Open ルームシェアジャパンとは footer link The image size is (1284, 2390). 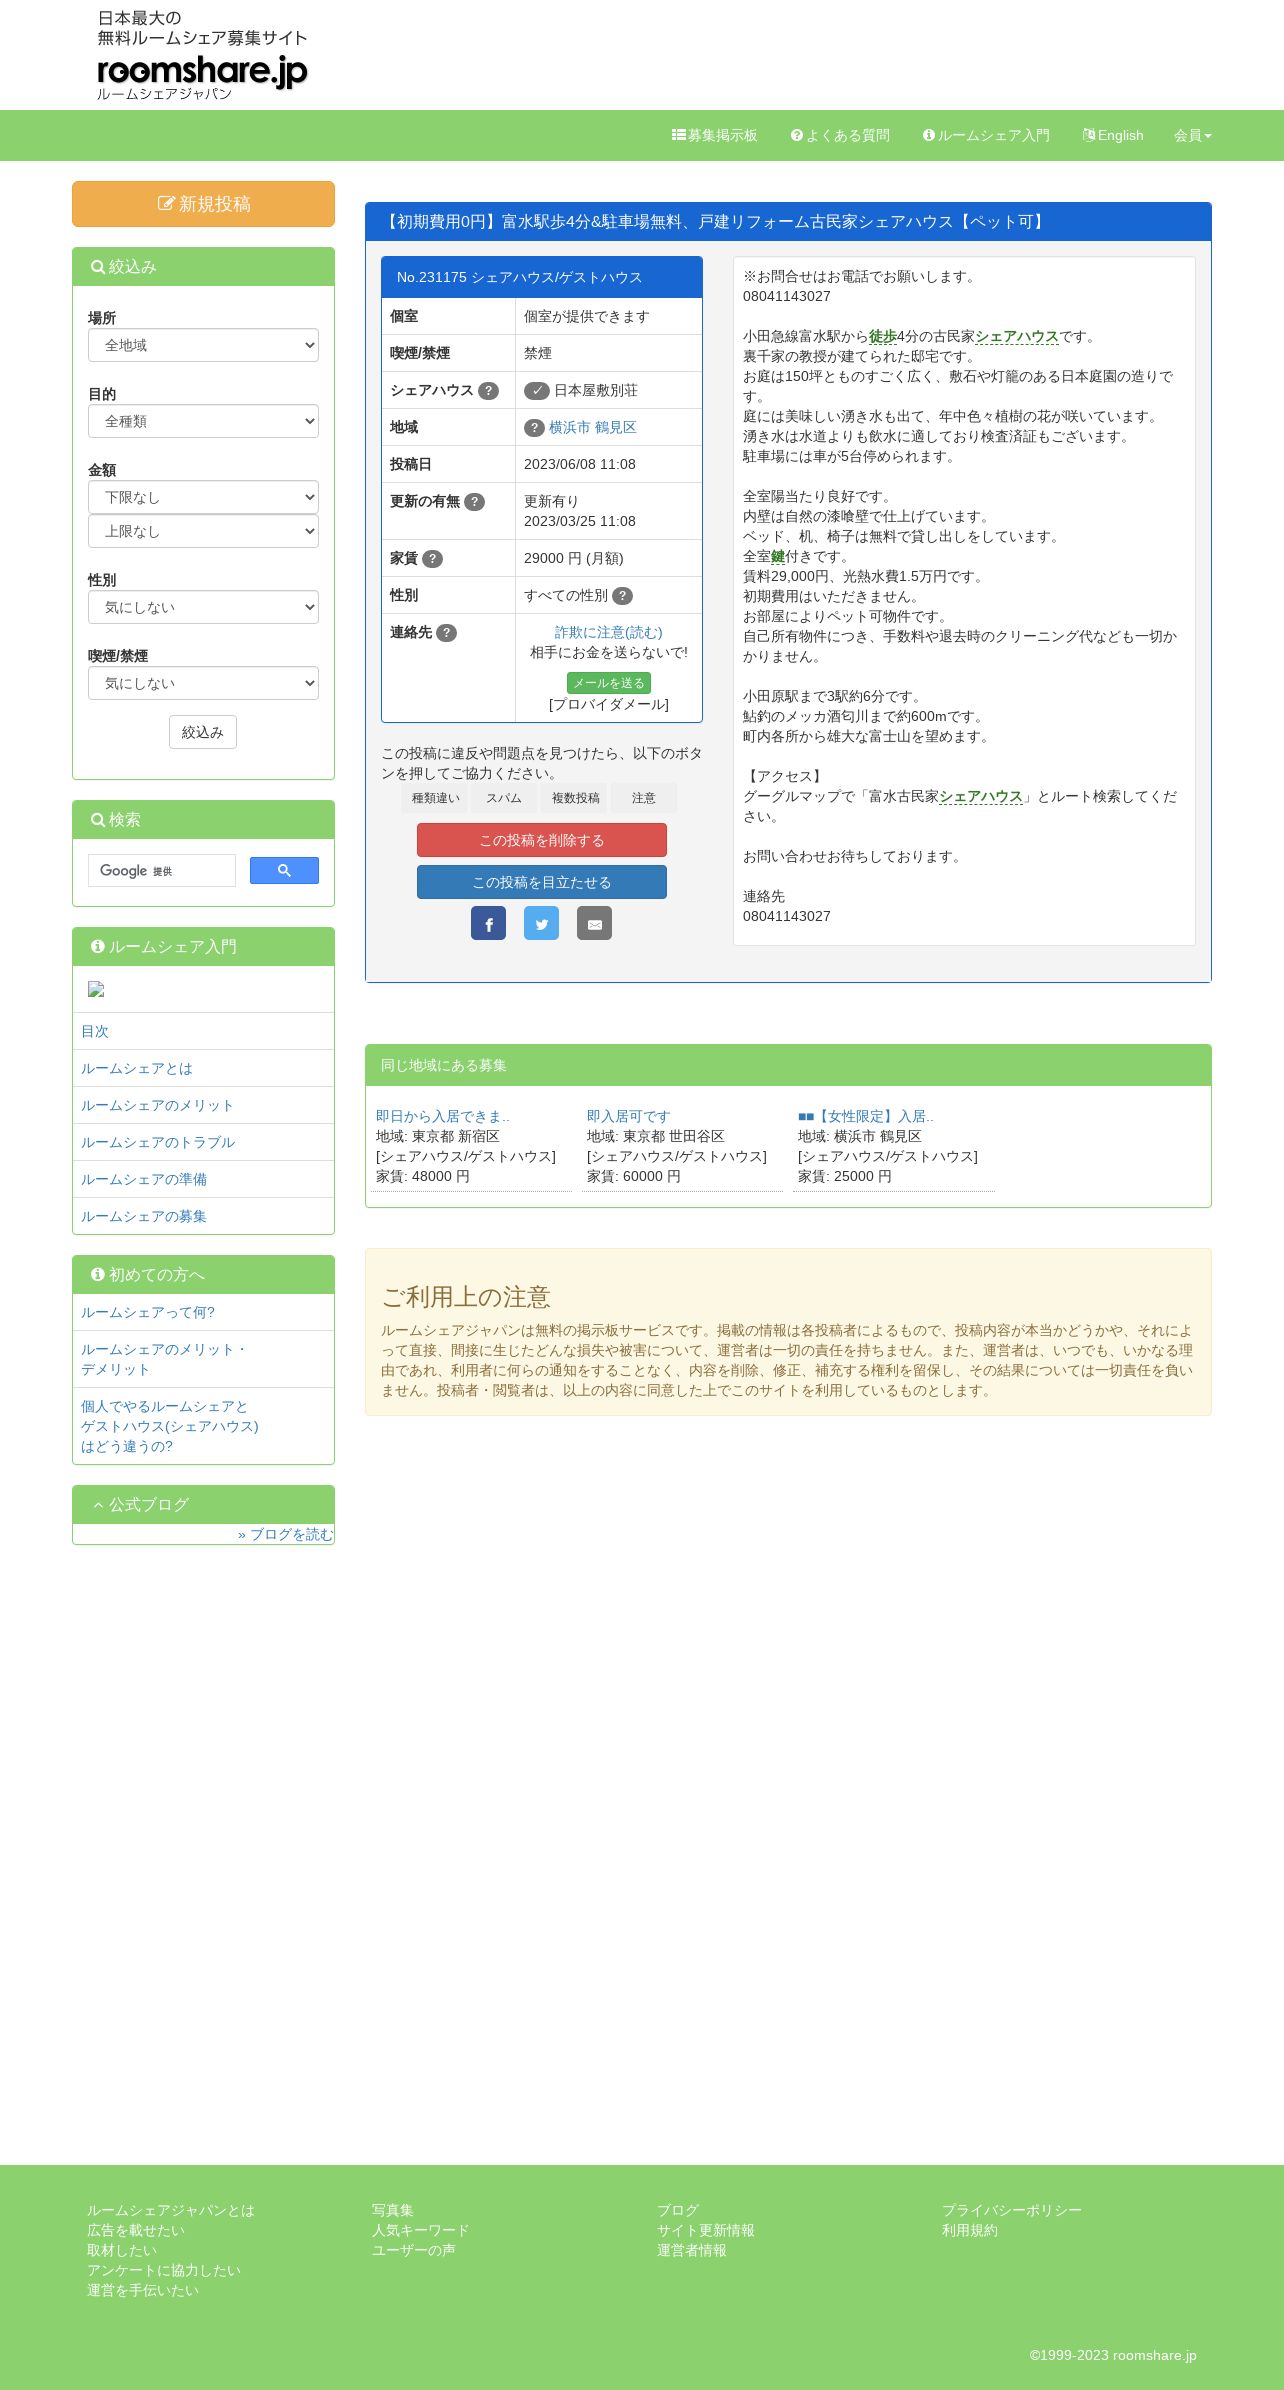pyautogui.click(x=171, y=2210)
